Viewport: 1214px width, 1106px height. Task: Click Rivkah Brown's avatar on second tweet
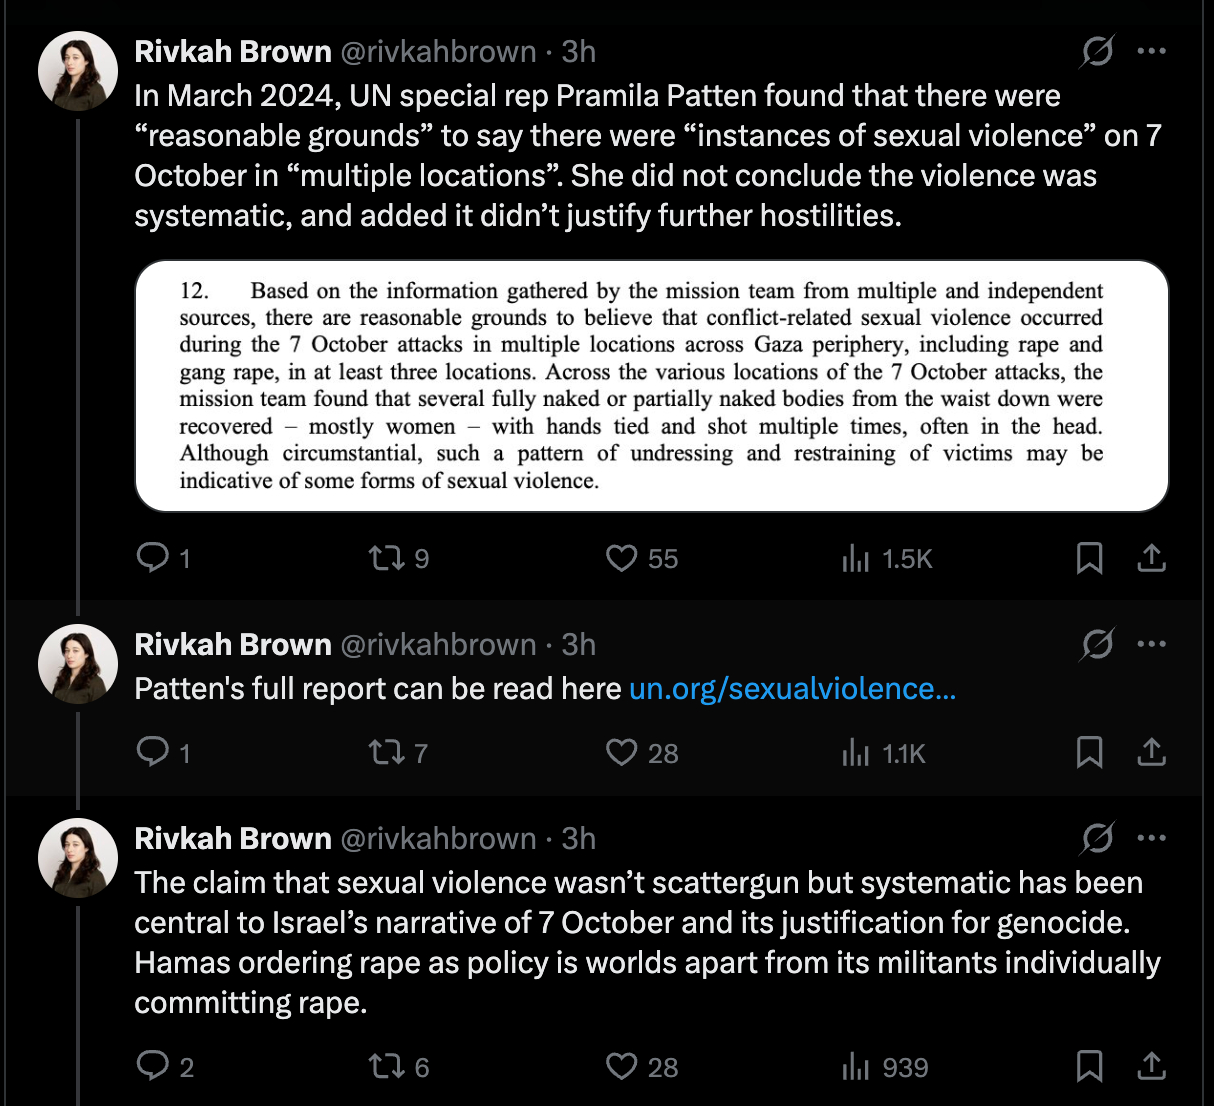pos(78,664)
